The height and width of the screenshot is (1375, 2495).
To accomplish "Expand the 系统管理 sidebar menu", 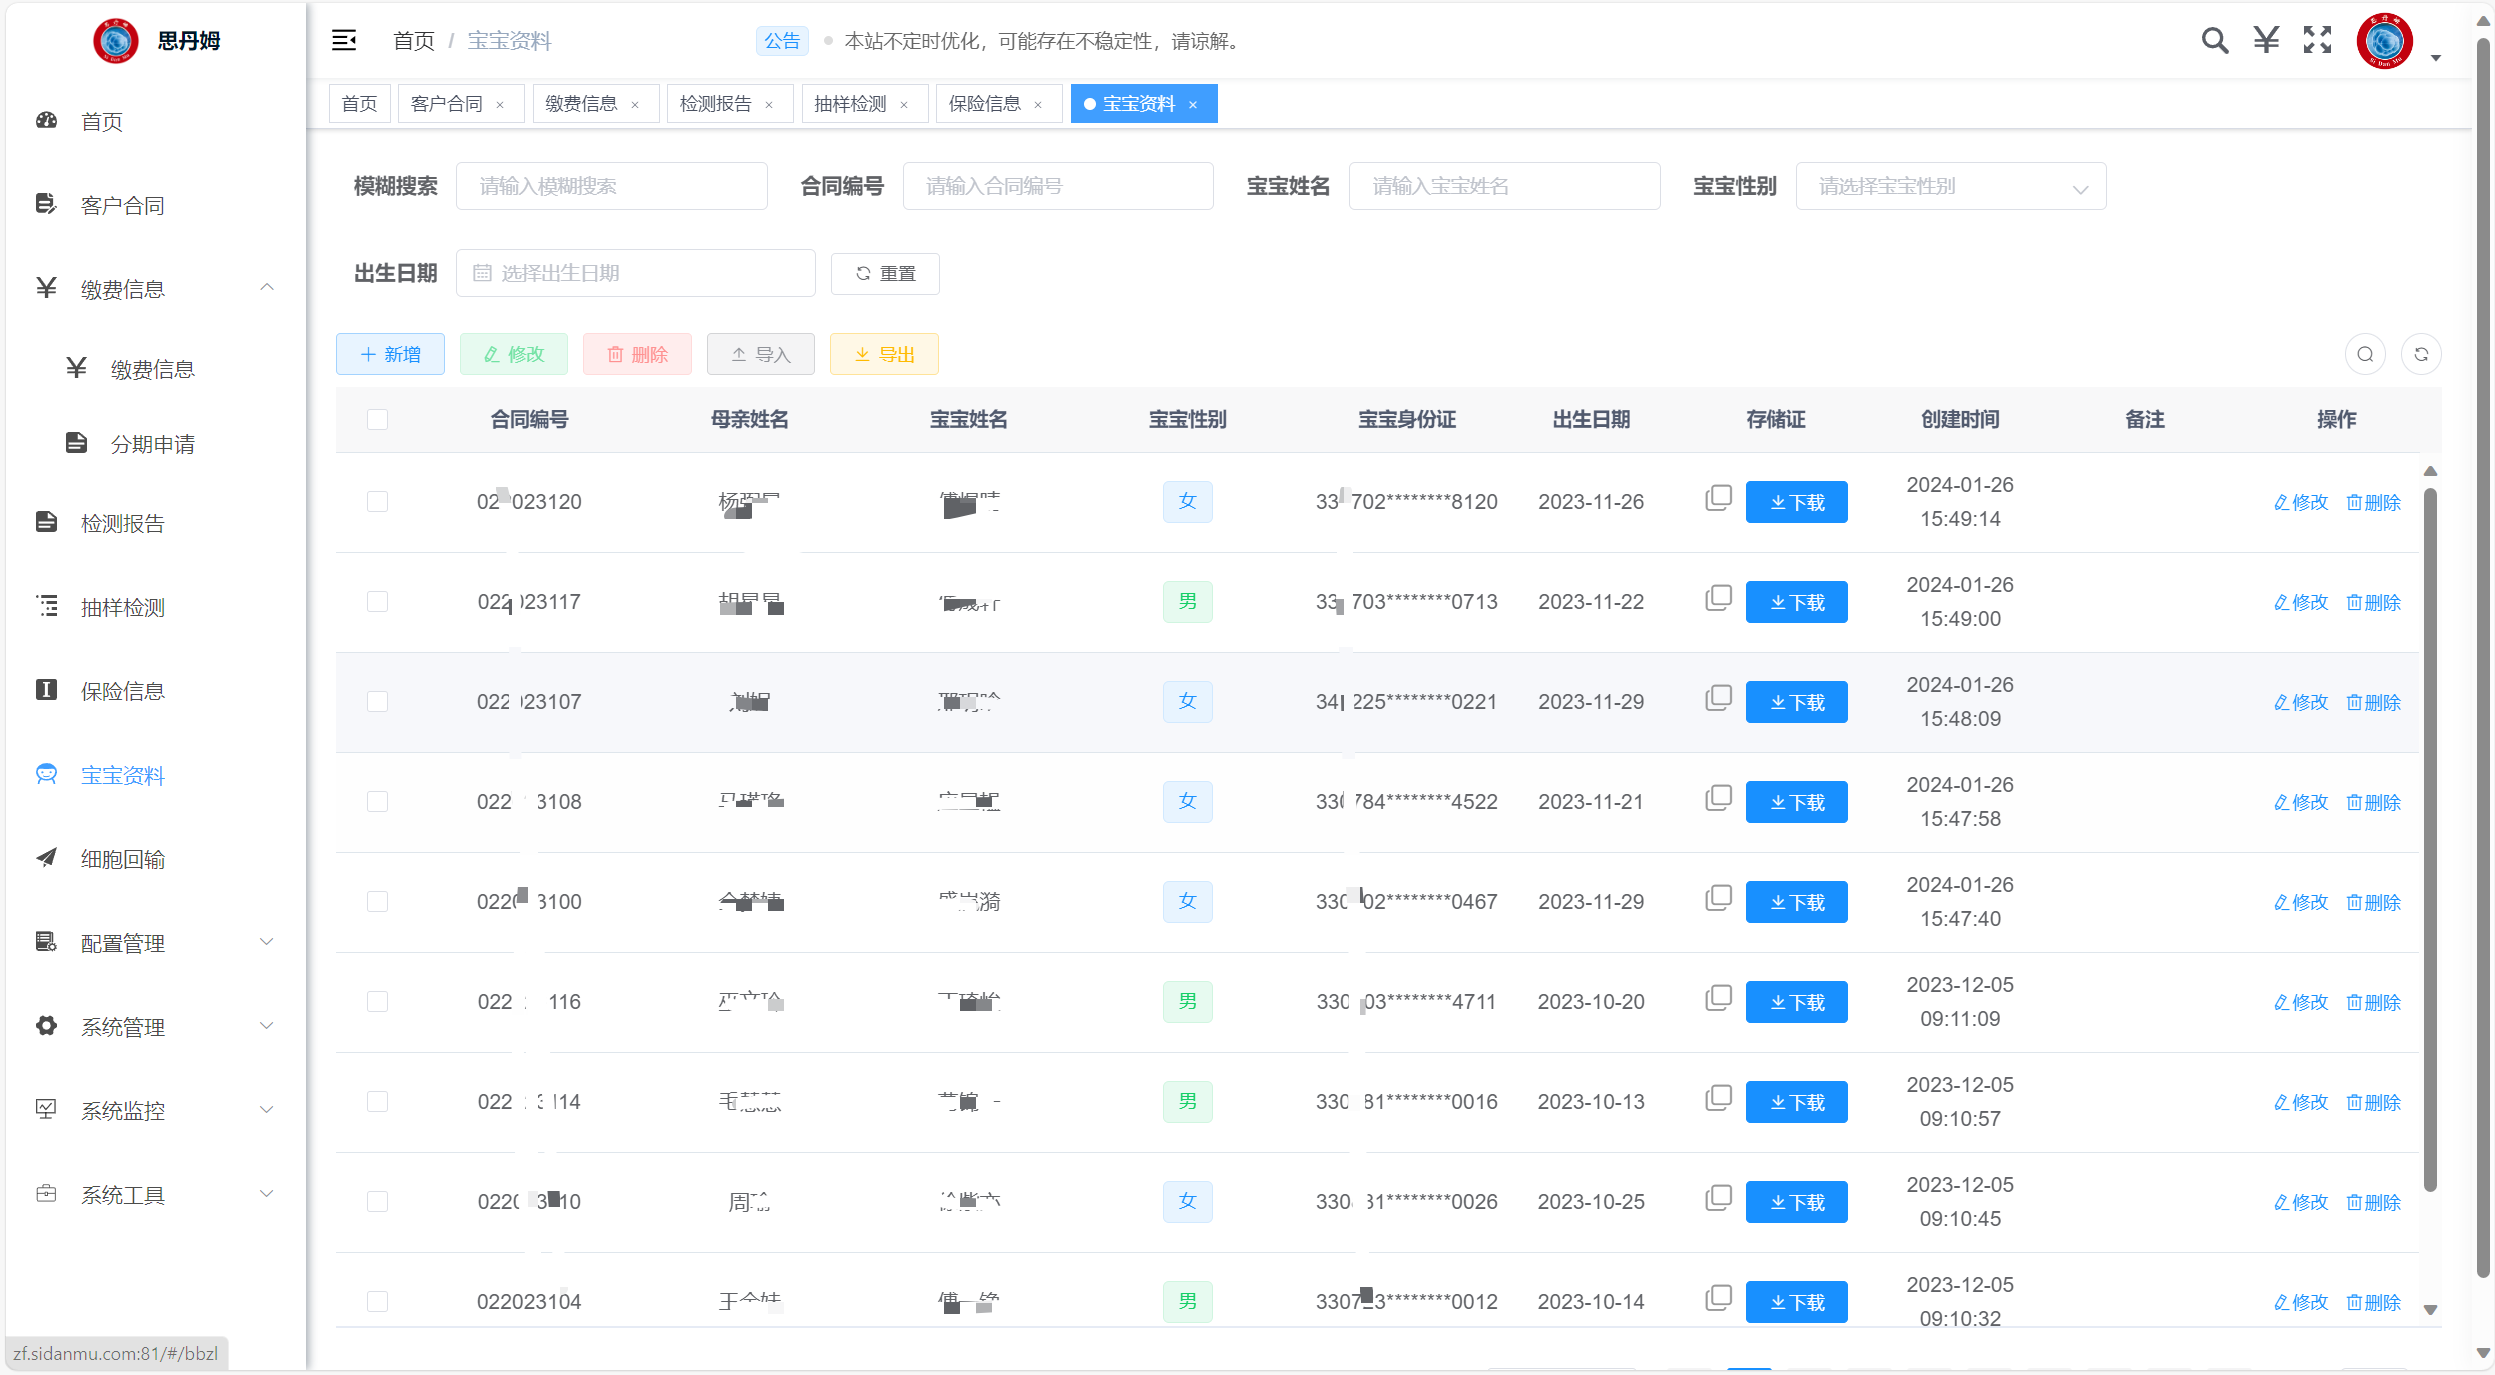I will coord(267,1026).
